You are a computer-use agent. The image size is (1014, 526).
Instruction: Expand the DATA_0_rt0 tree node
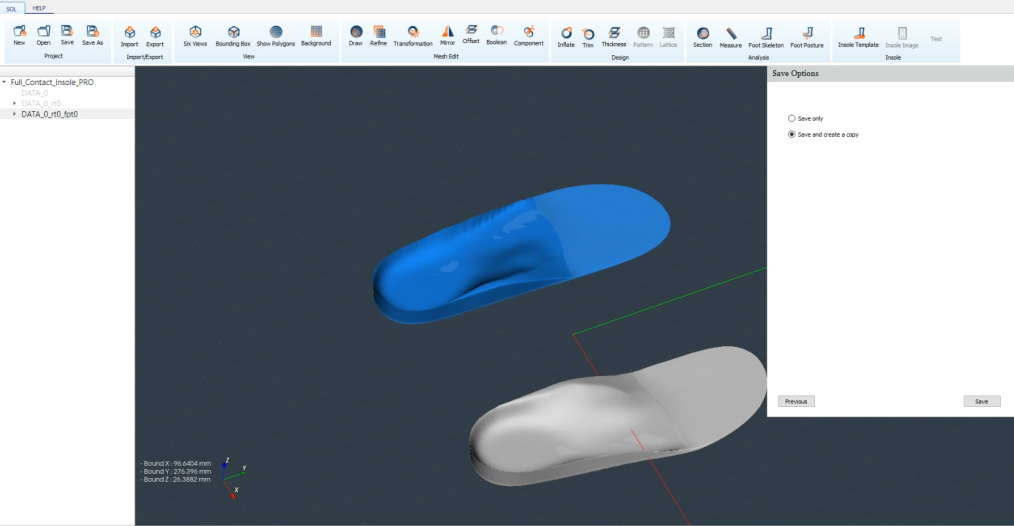coord(14,103)
